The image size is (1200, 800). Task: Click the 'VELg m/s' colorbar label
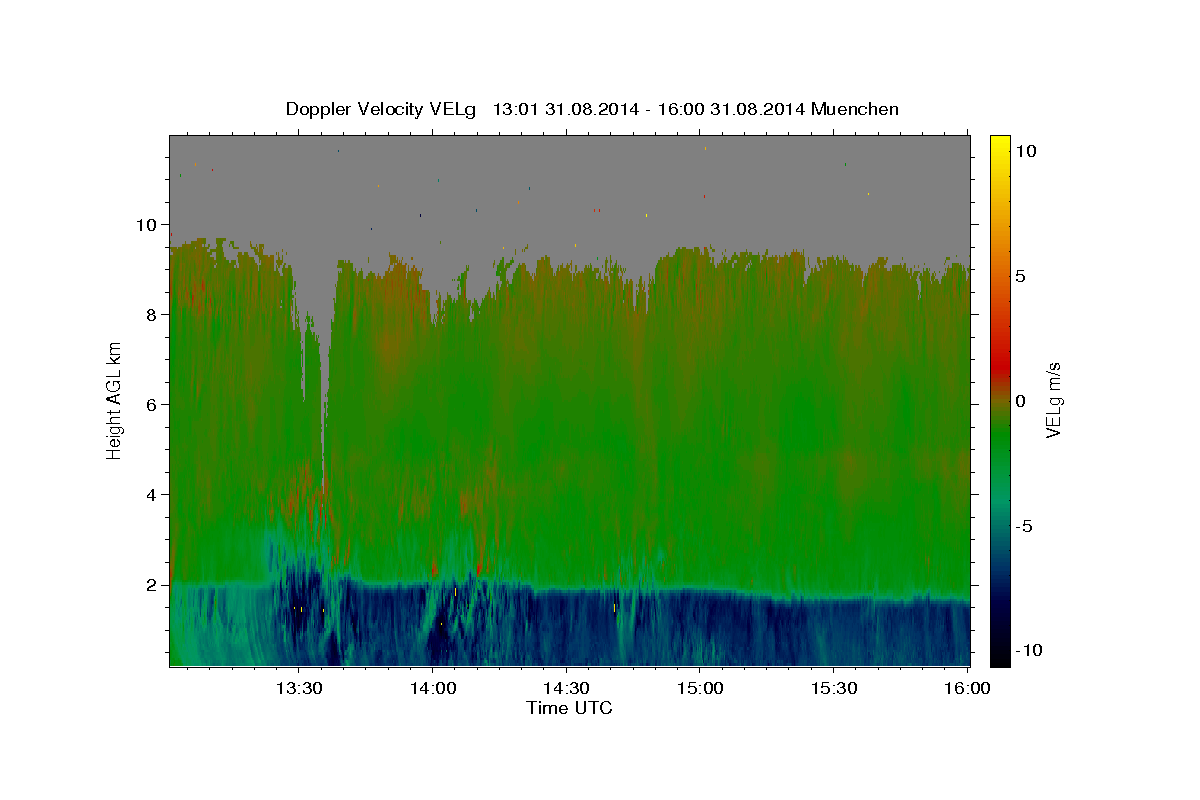pos(1053,400)
